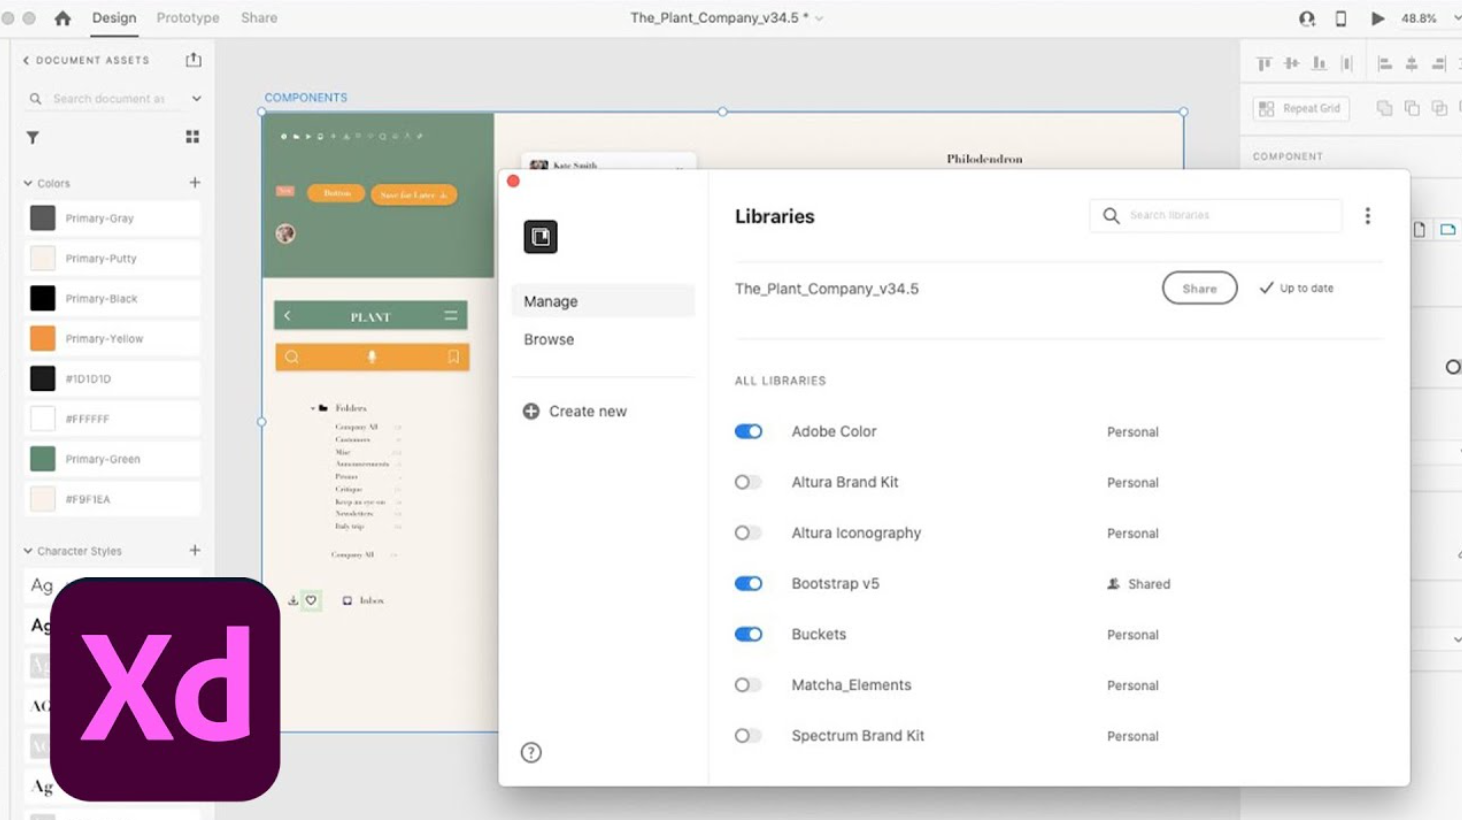The width and height of the screenshot is (1462, 820).
Task: Align bottom edges icon
Action: click(1319, 64)
